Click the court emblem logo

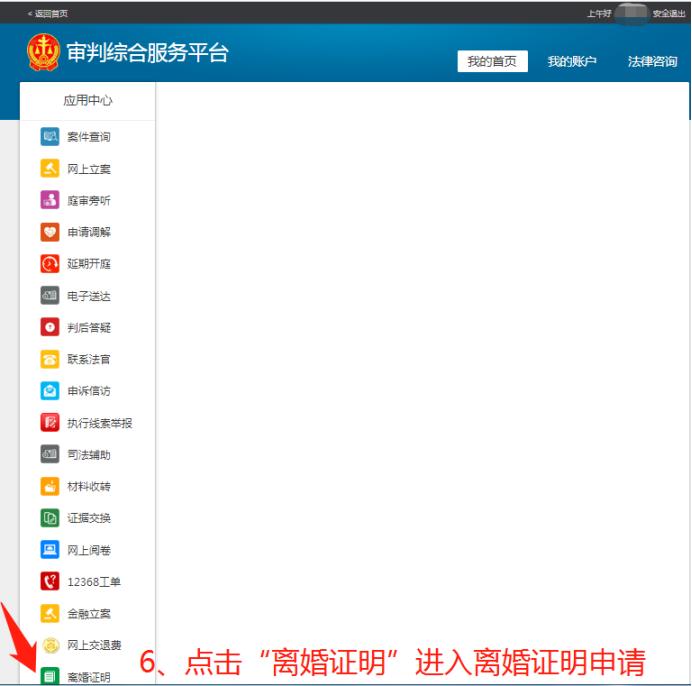click(43, 52)
